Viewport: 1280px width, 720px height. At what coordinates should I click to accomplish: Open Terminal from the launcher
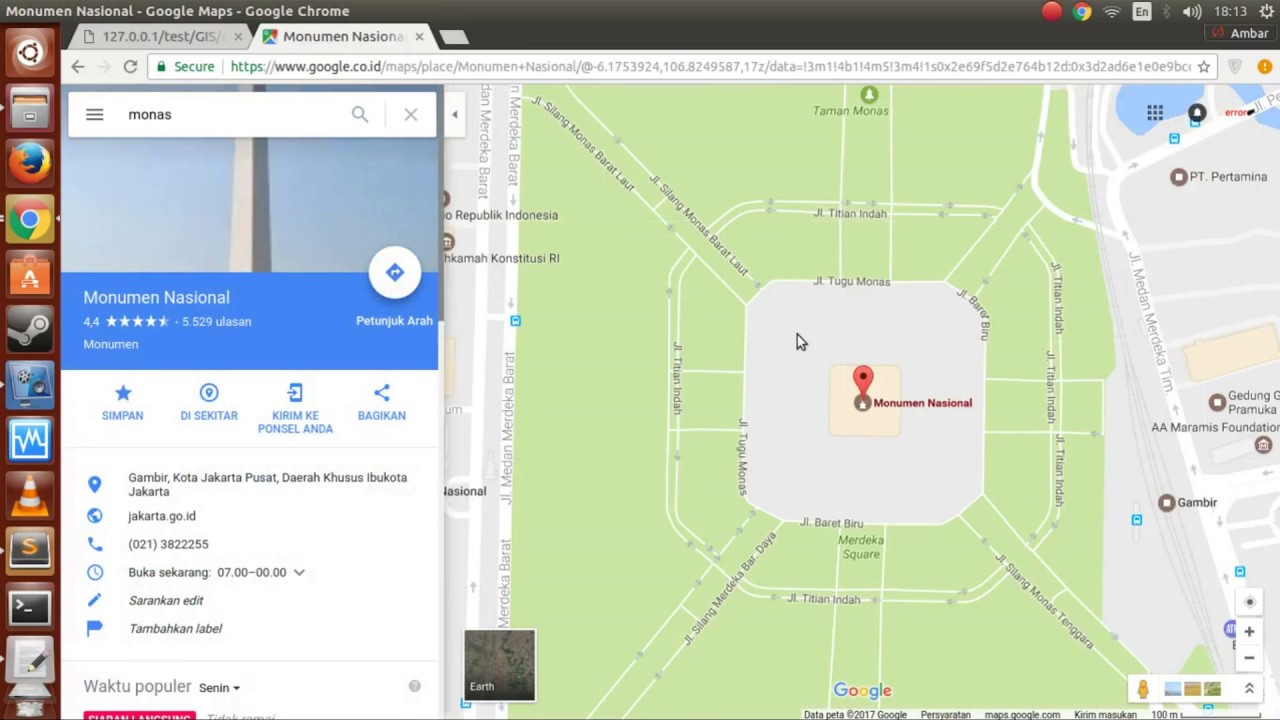(x=30, y=606)
